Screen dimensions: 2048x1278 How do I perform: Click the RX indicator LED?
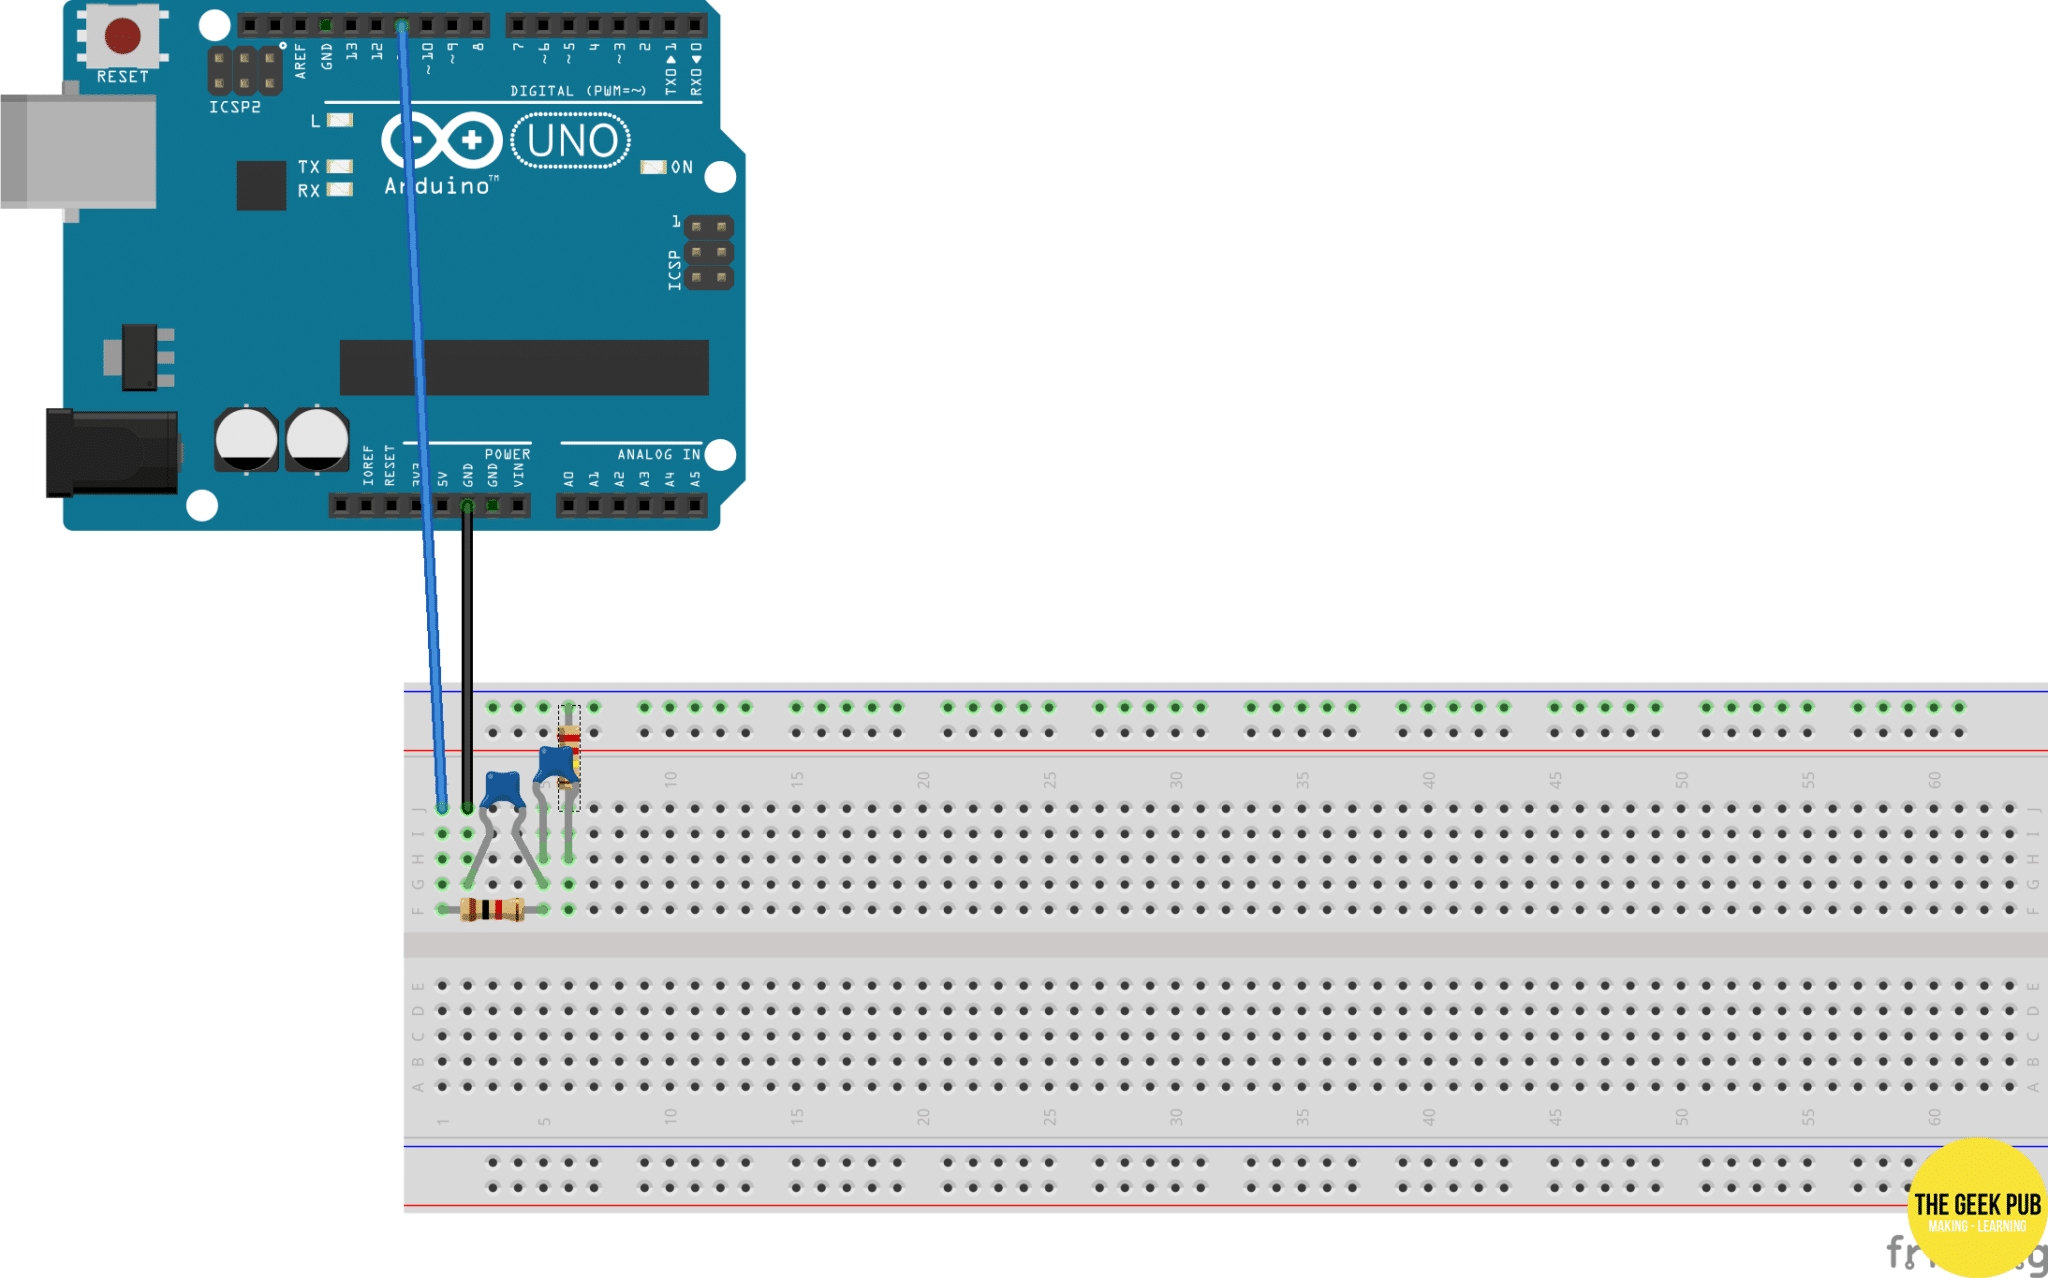coord(340,191)
